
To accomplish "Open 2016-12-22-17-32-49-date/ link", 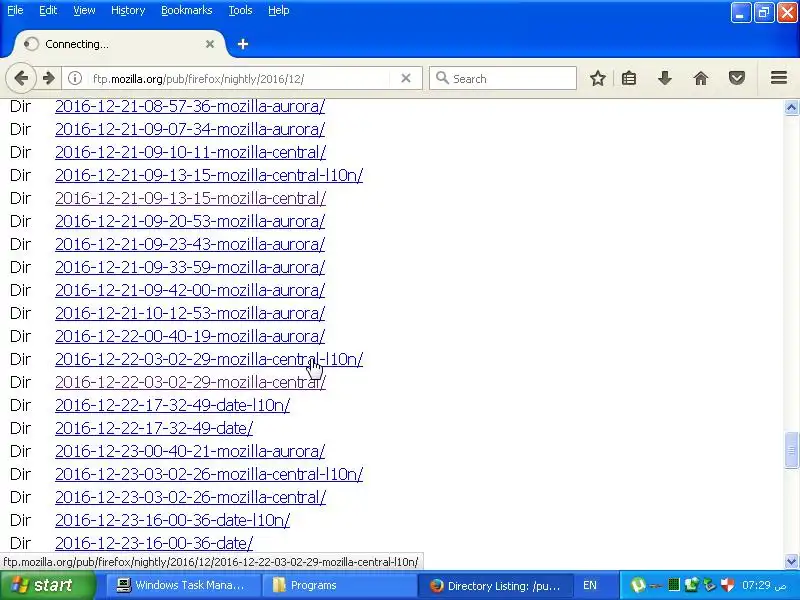I will tap(154, 428).
